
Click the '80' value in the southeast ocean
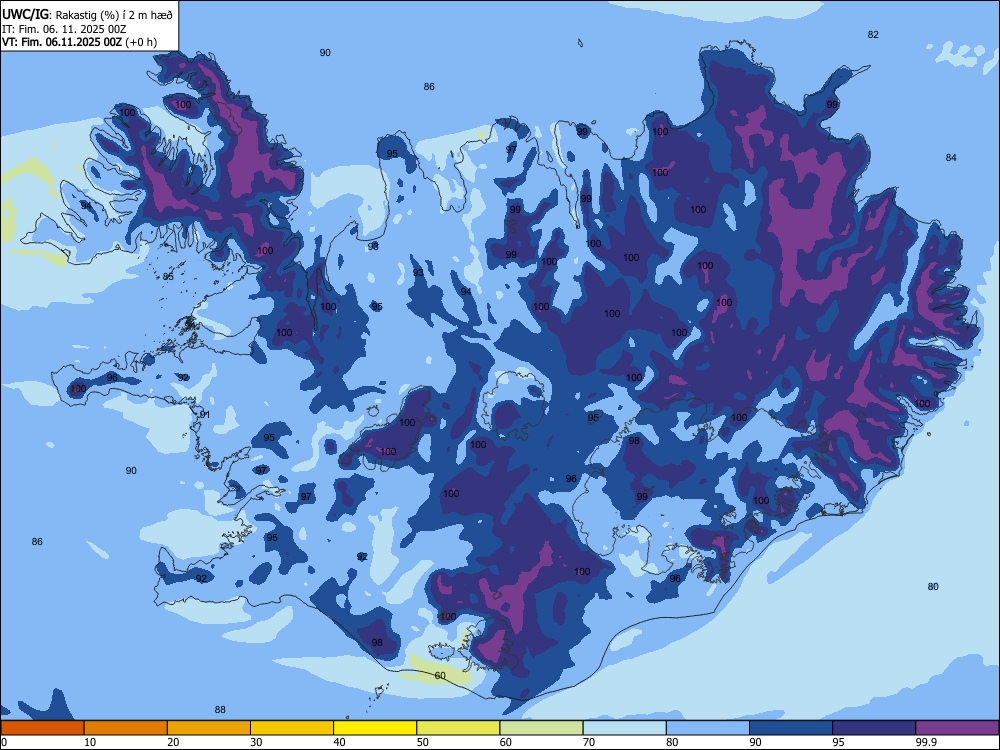933,587
